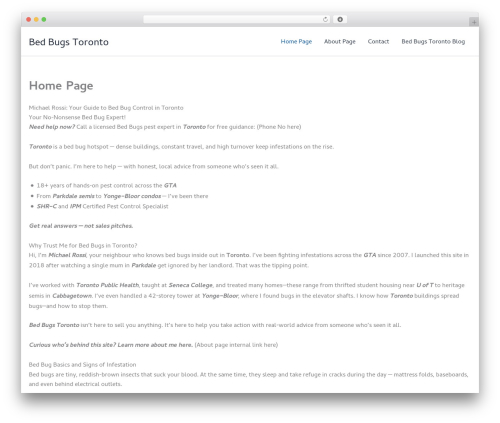
Task: Click 'Bed Bugs Toronto isn't here to sell' sentence
Action: (x=215, y=325)
